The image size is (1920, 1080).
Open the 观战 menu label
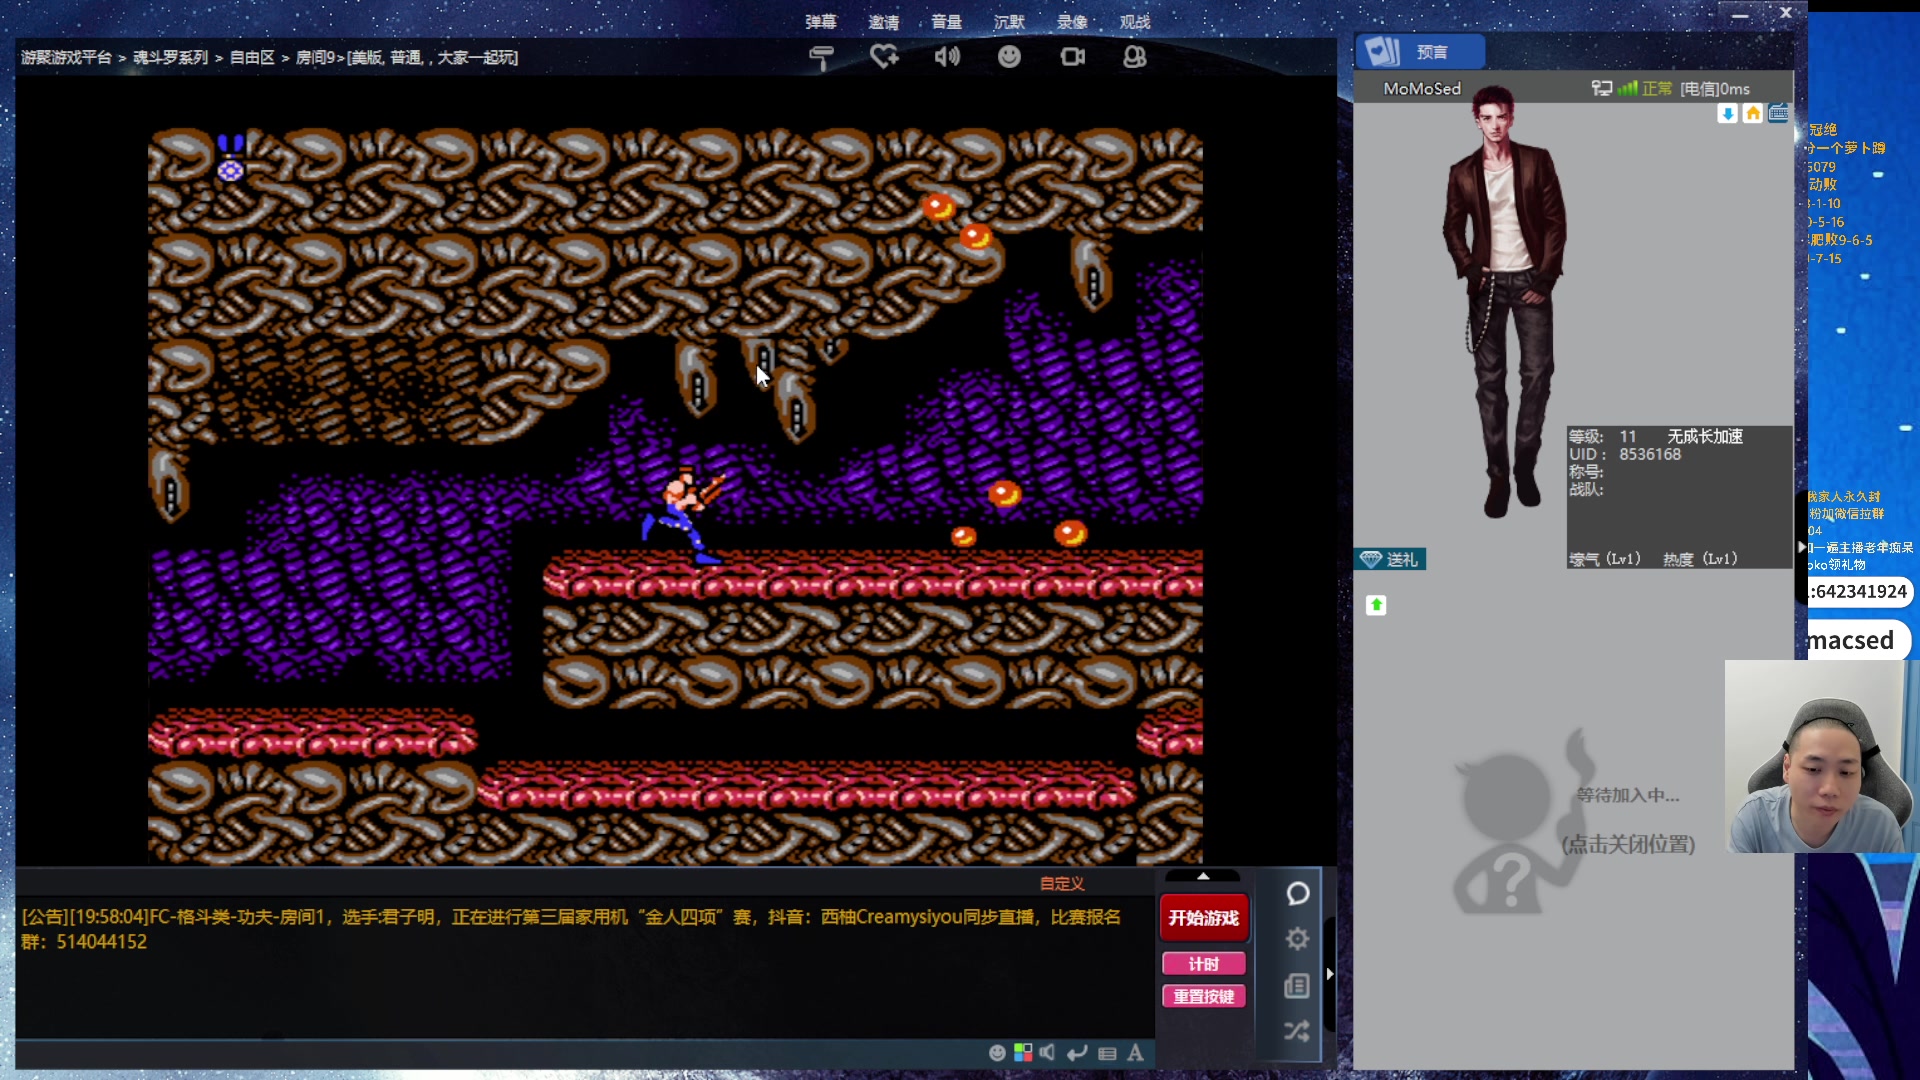click(1134, 22)
